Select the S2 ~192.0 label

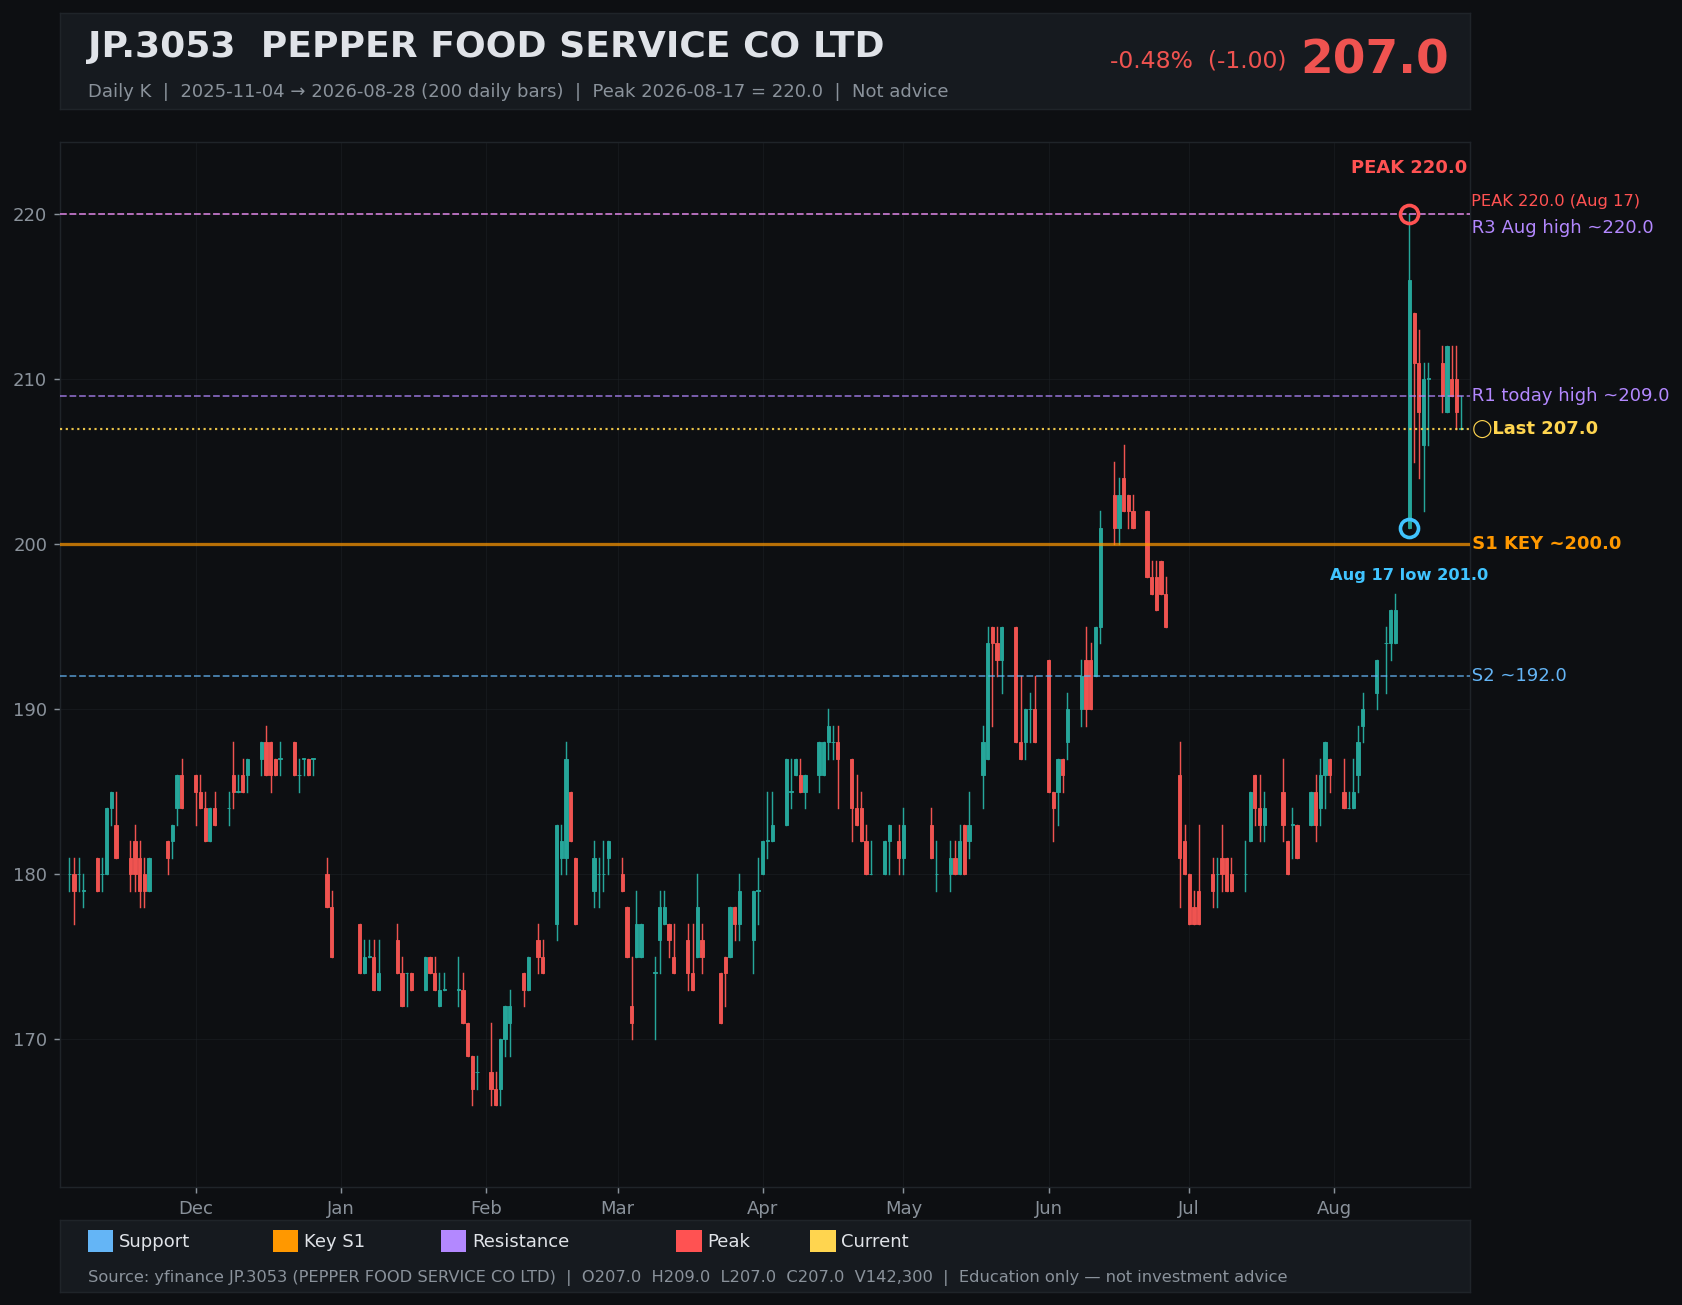coord(1519,675)
